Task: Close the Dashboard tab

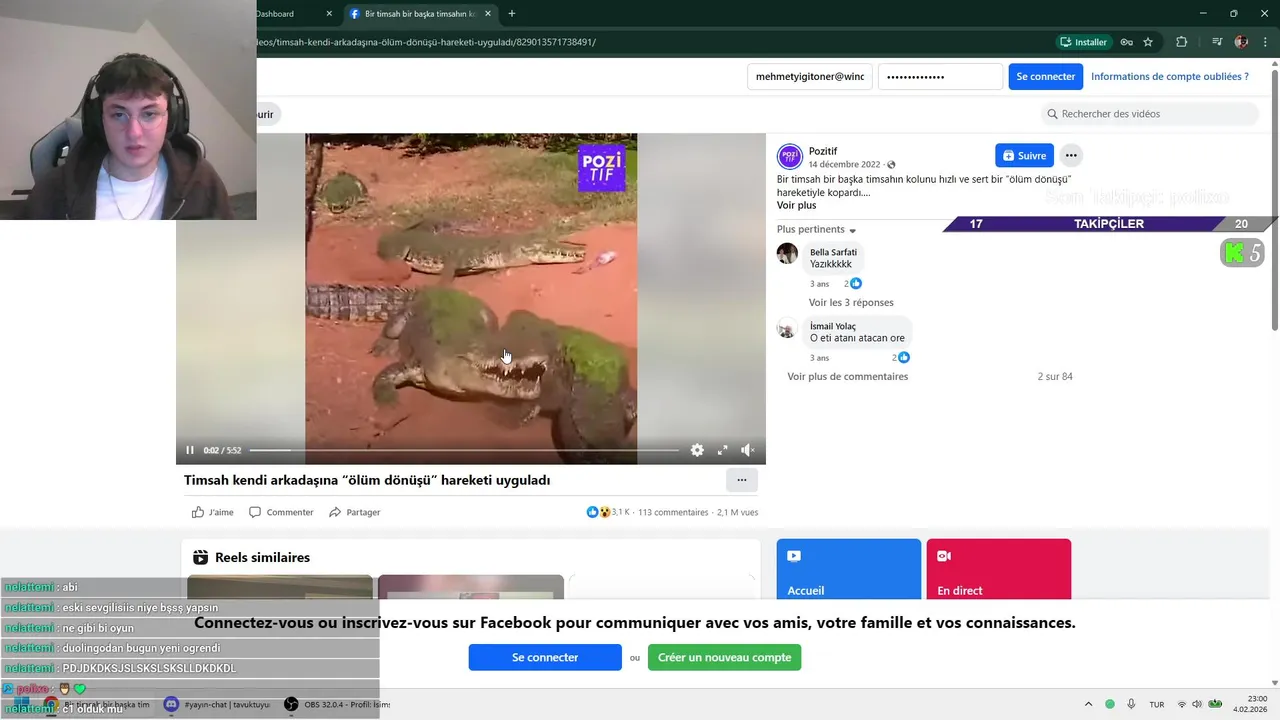Action: click(x=329, y=14)
